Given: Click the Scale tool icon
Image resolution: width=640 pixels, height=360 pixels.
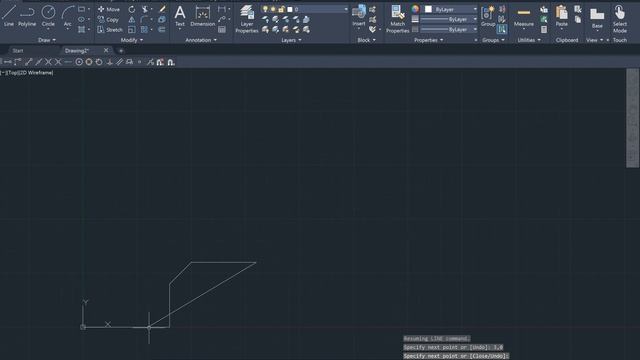Looking at the screenshot, I should pos(131,29).
